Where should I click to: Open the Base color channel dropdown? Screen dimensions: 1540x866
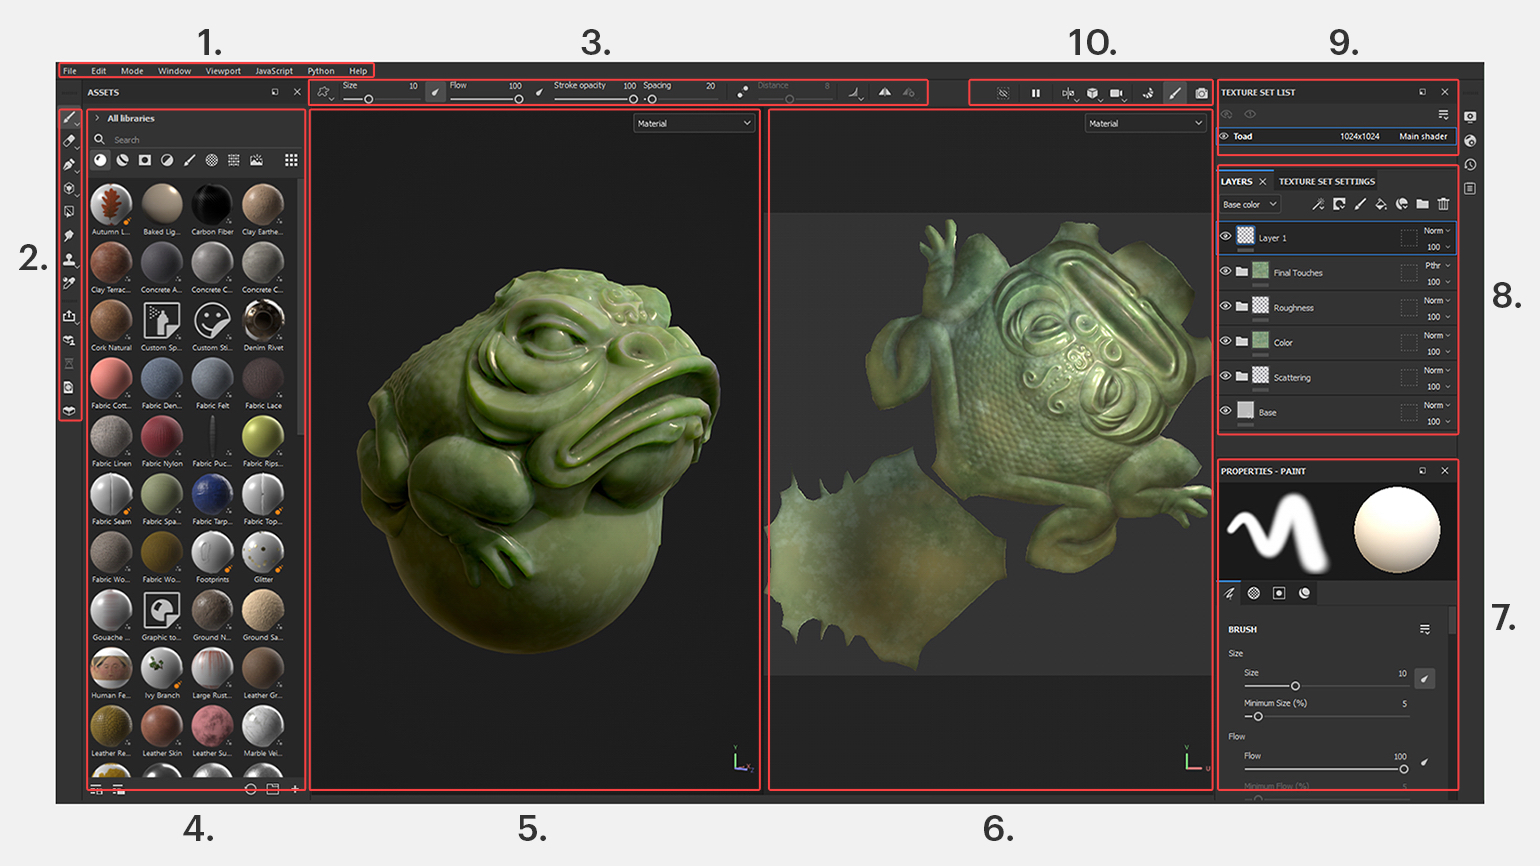(x=1250, y=205)
